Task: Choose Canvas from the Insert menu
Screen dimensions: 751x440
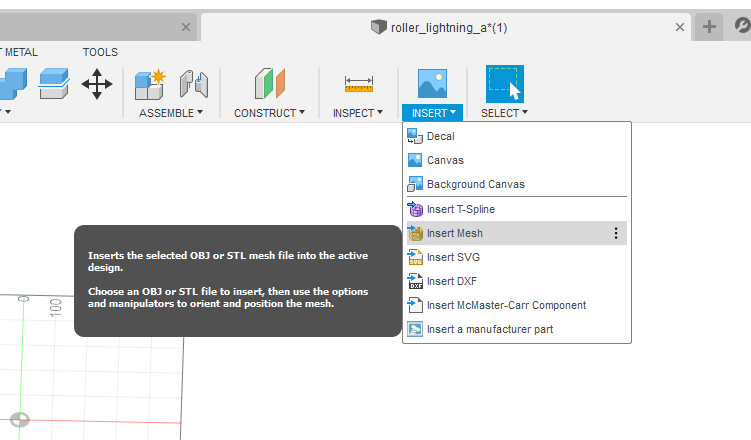Action: click(x=517, y=160)
